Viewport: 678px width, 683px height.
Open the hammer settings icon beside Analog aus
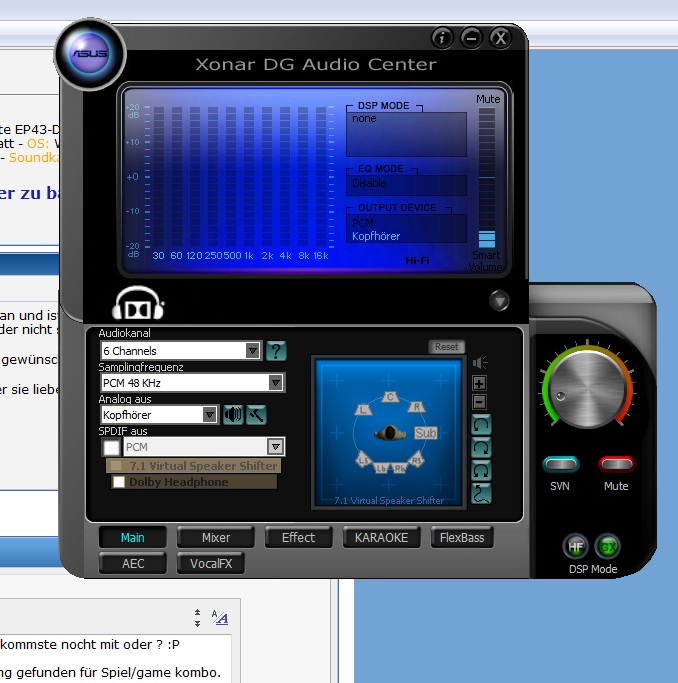click(256, 415)
